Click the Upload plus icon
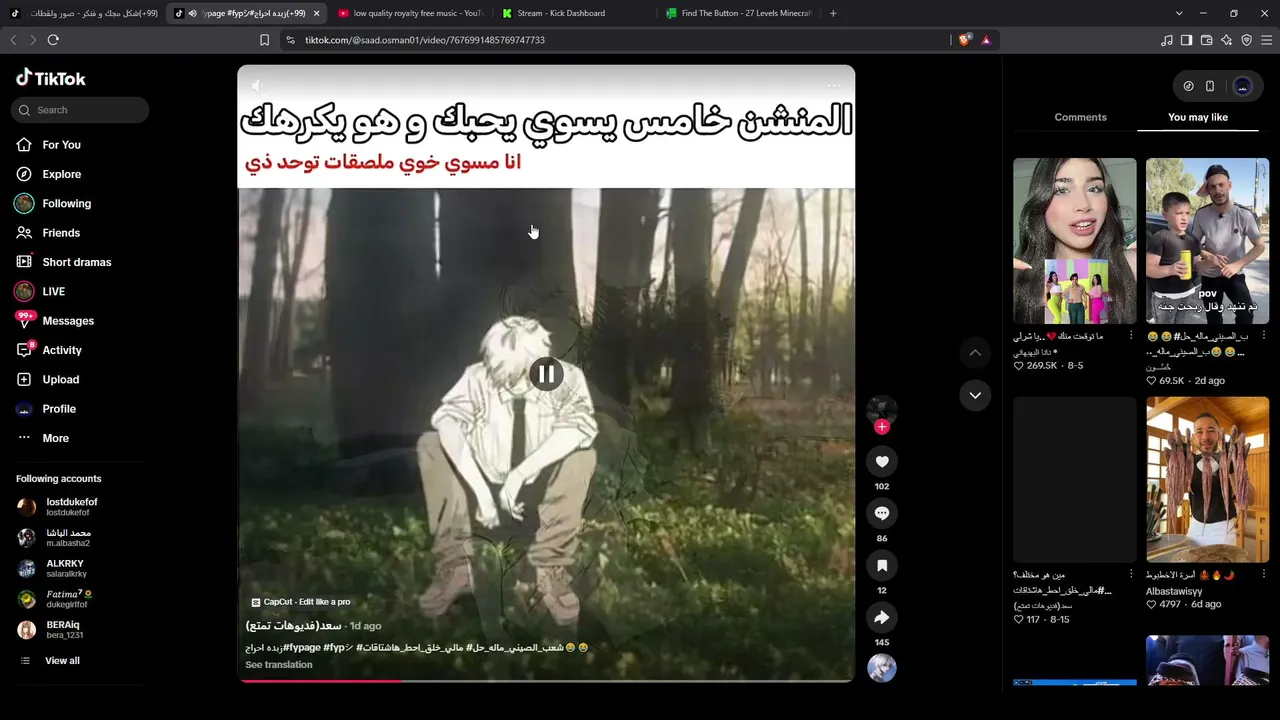Viewport: 1280px width, 720px height. (24, 380)
